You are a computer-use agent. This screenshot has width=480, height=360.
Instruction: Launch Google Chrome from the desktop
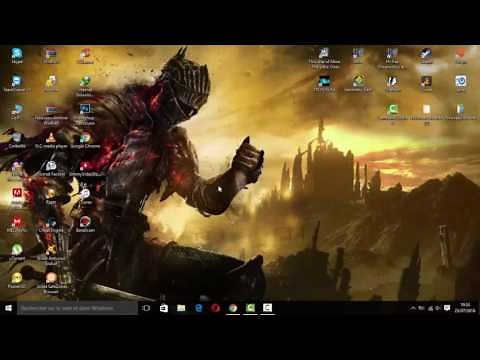(85, 140)
